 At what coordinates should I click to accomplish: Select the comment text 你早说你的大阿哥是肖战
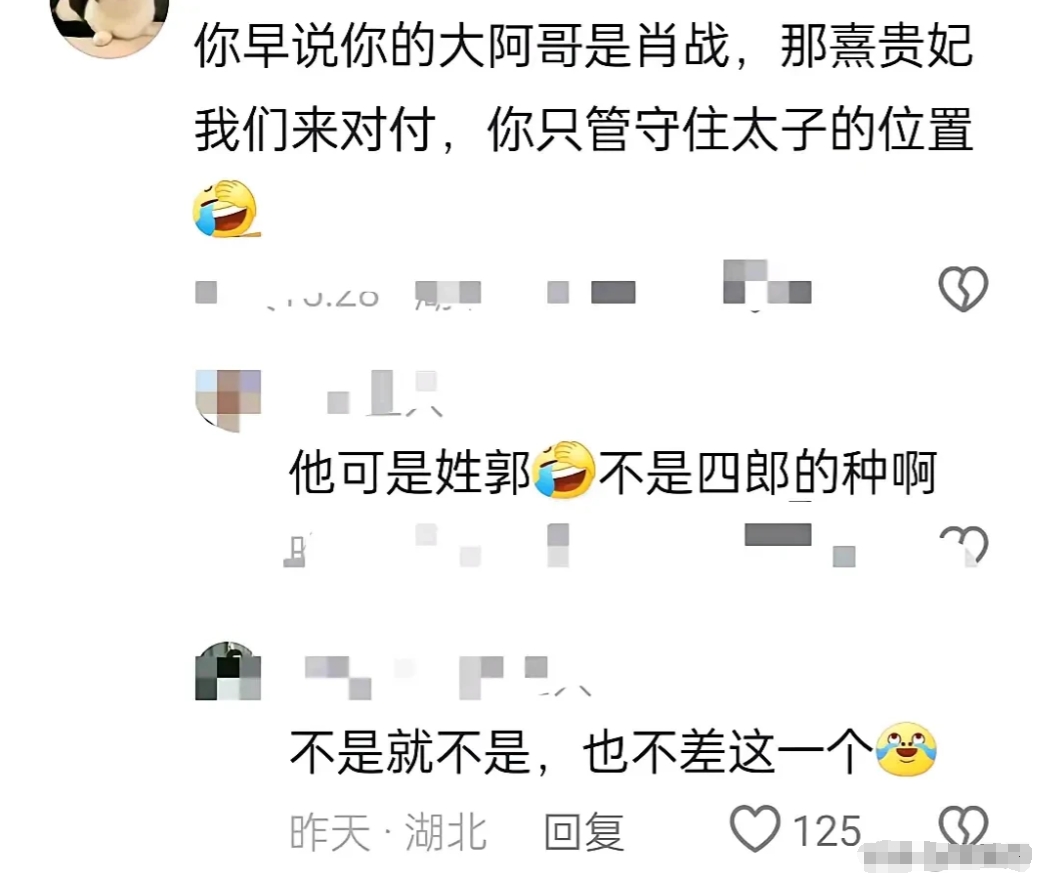coord(461,45)
